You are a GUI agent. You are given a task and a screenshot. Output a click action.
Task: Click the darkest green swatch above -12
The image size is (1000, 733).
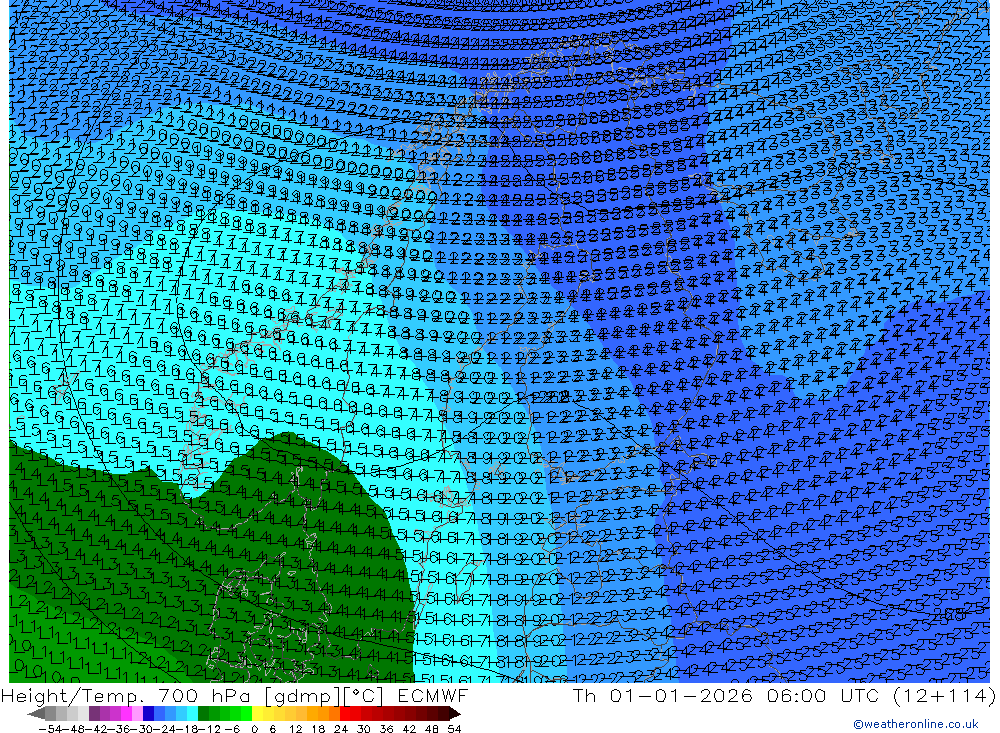tap(203, 714)
